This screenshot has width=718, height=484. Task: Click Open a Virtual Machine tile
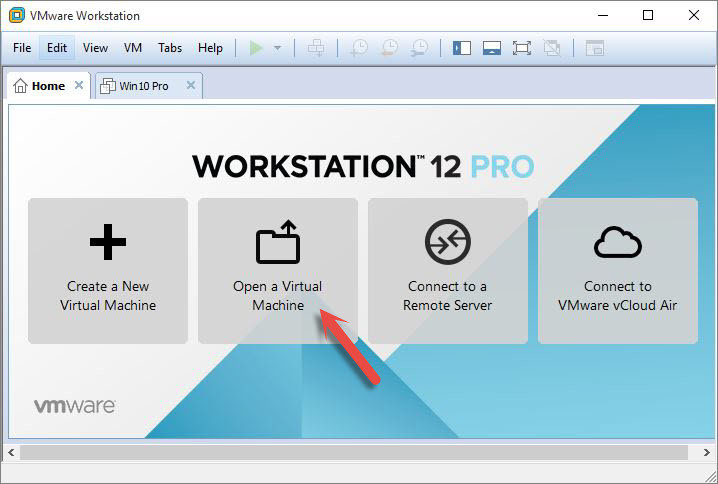pyautogui.click(x=278, y=270)
